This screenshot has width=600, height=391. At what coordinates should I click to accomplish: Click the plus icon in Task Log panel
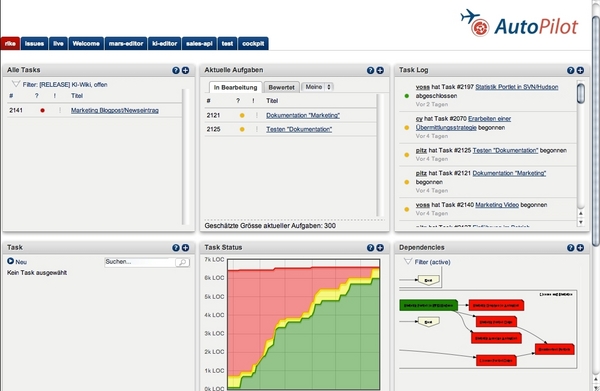[x=580, y=70]
